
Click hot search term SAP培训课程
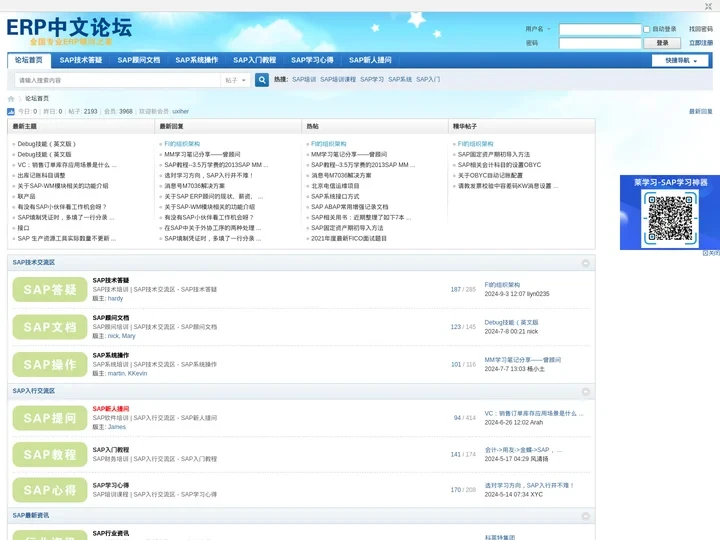coord(338,79)
